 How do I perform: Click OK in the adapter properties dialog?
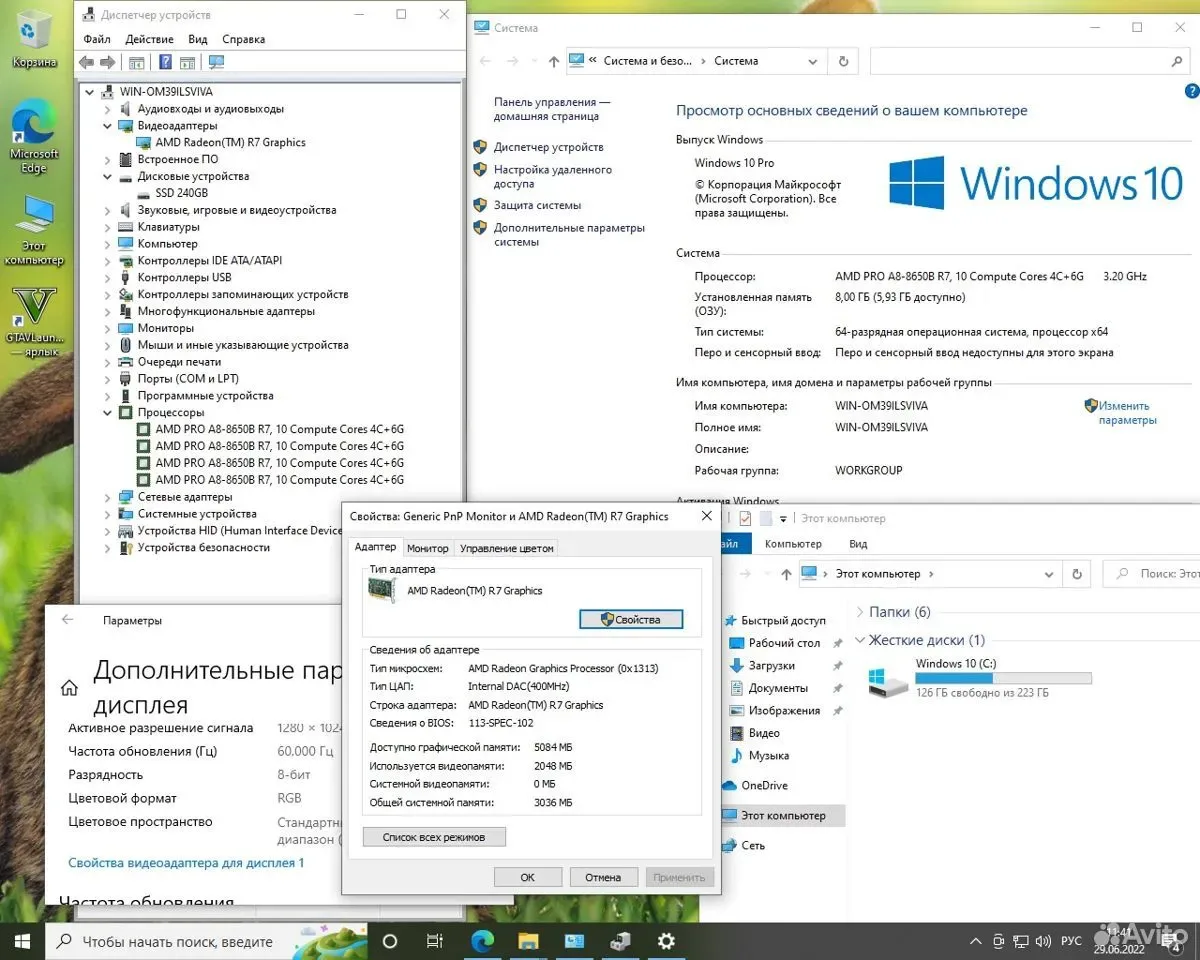[x=527, y=877]
